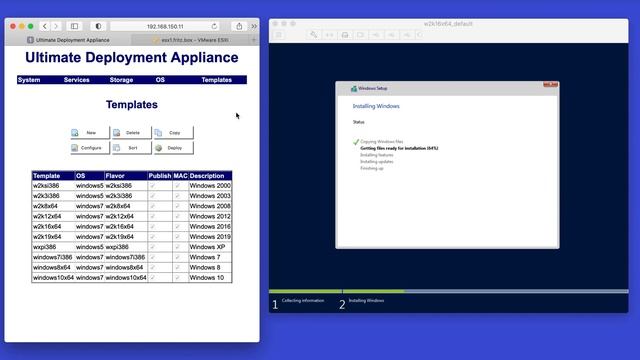Click the Copying Windows files status line
This screenshot has width=640, height=360.
click(382, 142)
